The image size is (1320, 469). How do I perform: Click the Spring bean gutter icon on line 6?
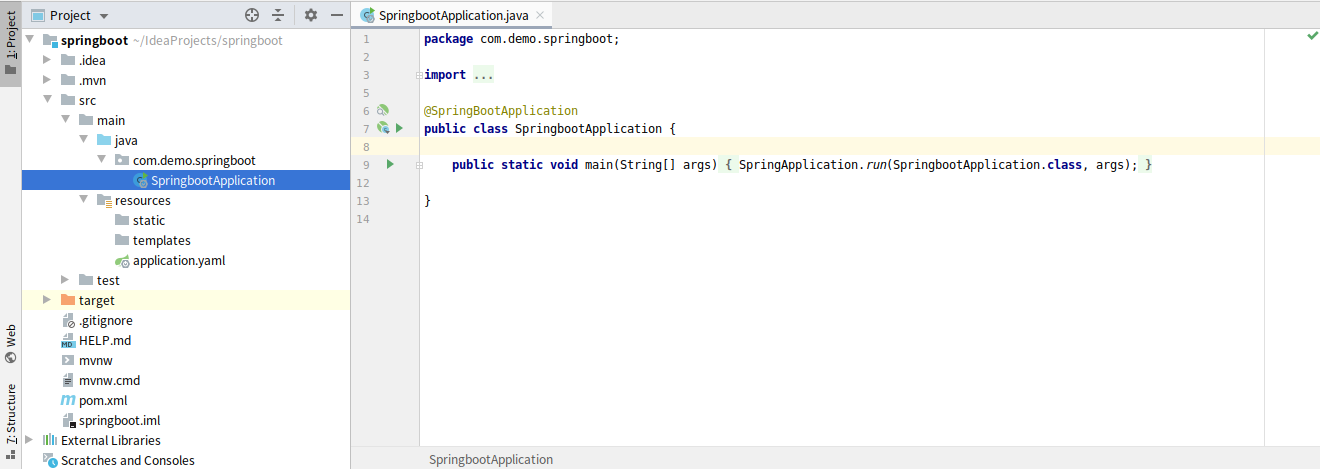point(382,110)
